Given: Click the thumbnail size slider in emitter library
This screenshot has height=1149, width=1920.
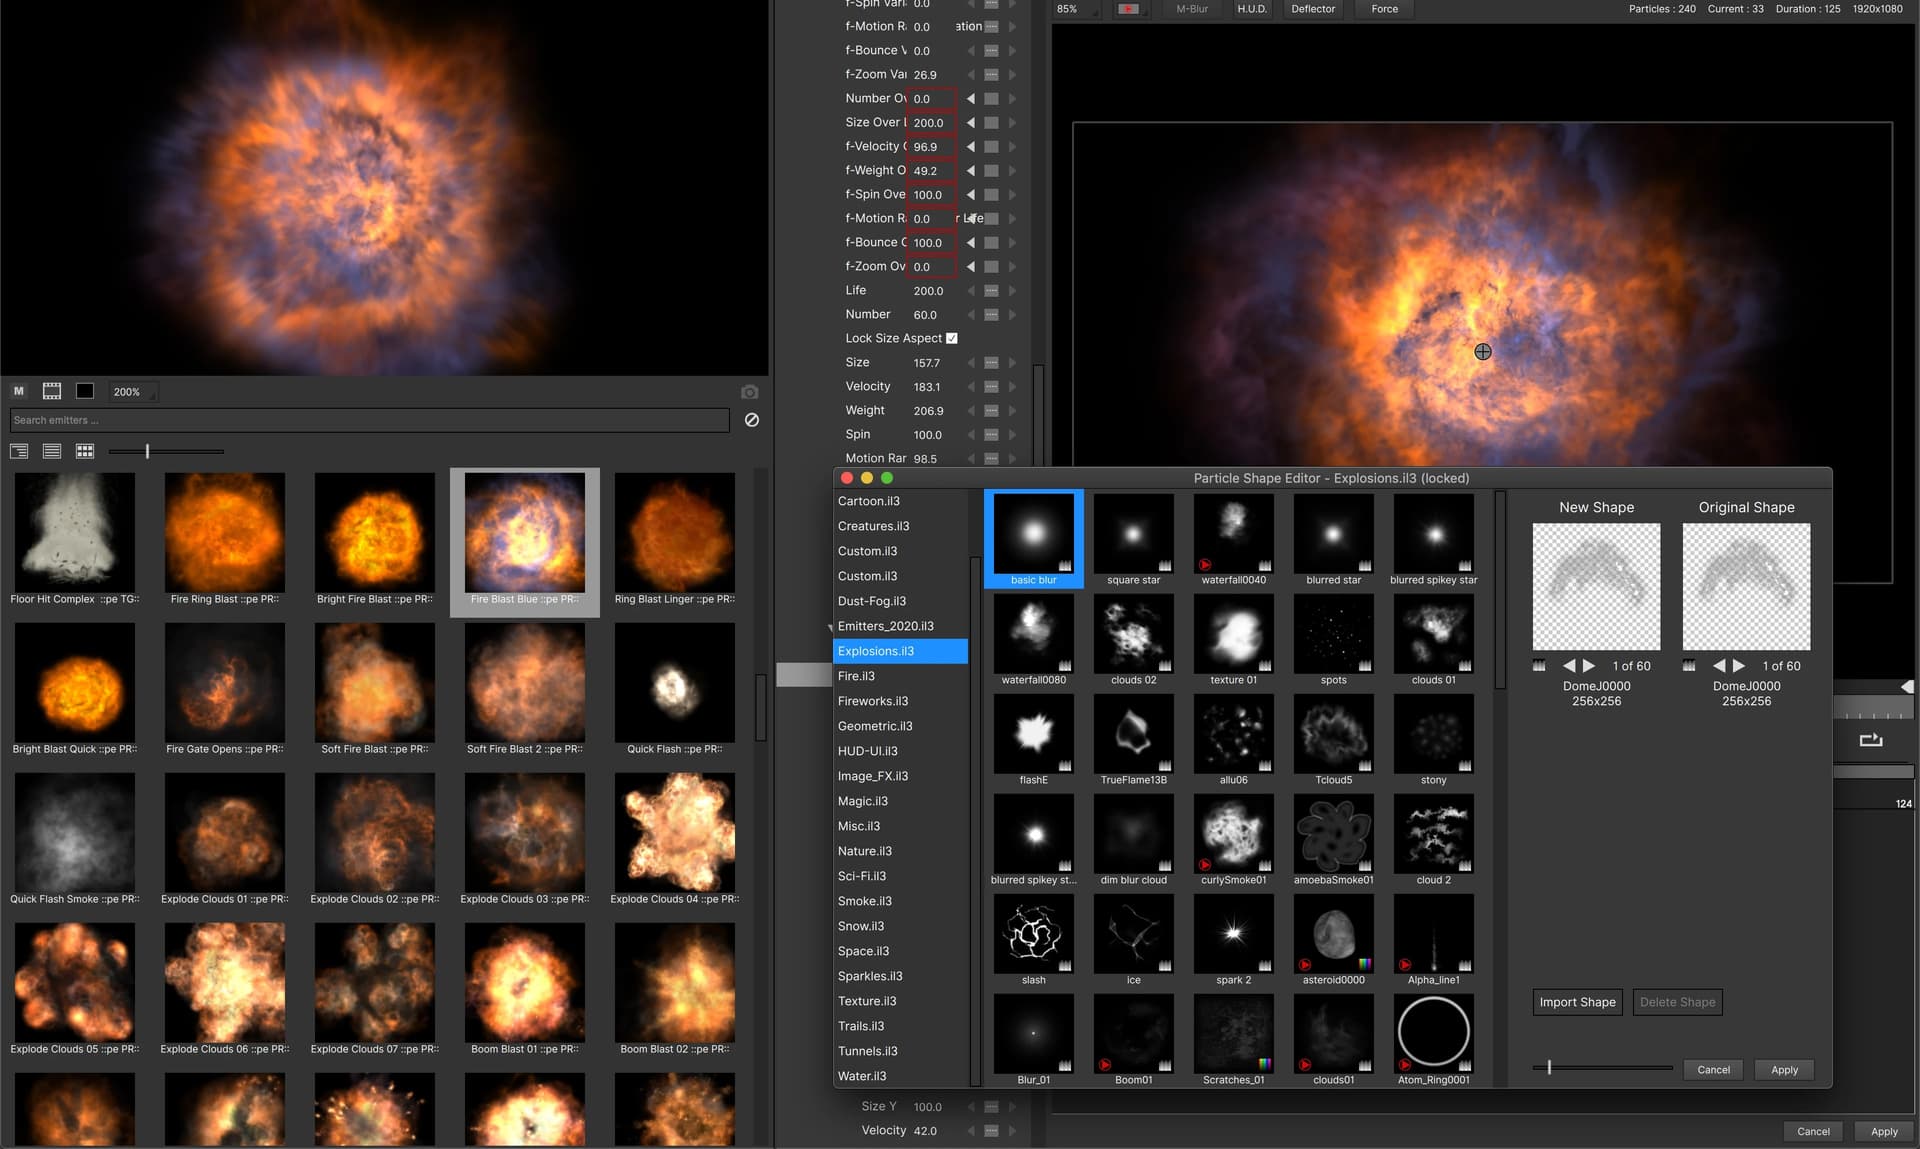Looking at the screenshot, I should (147, 451).
